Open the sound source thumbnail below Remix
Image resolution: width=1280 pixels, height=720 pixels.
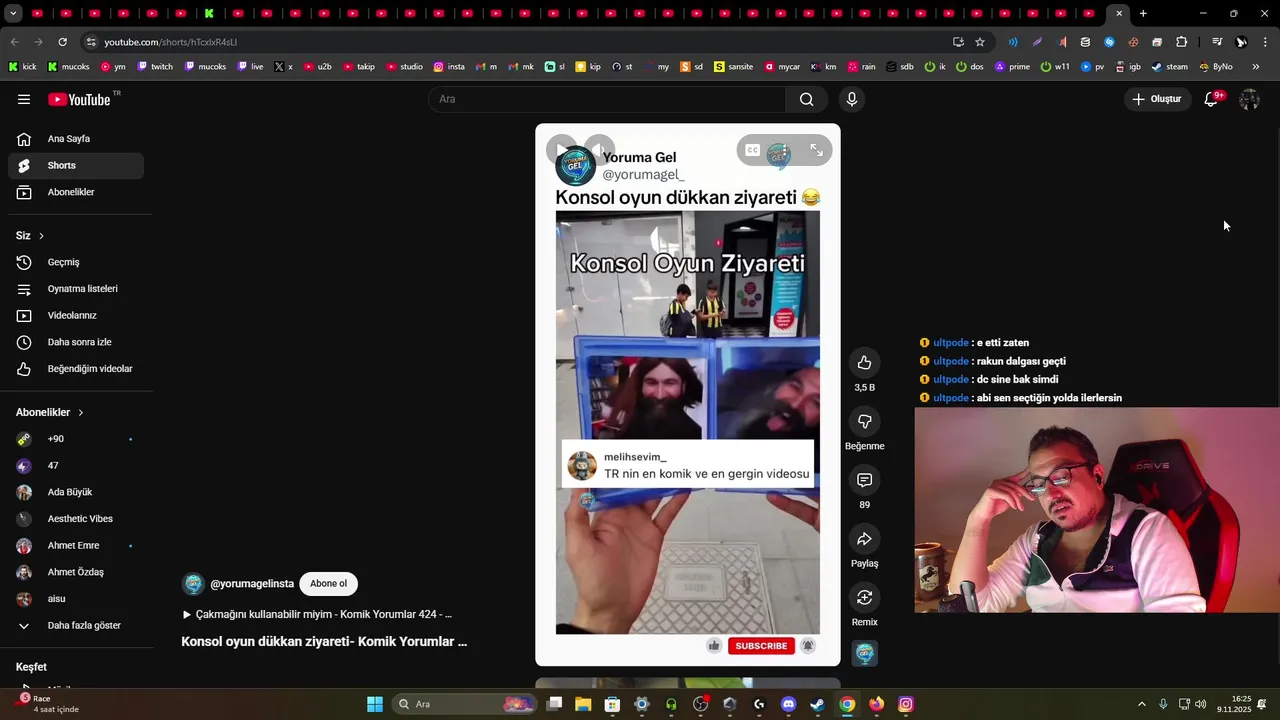click(864, 653)
